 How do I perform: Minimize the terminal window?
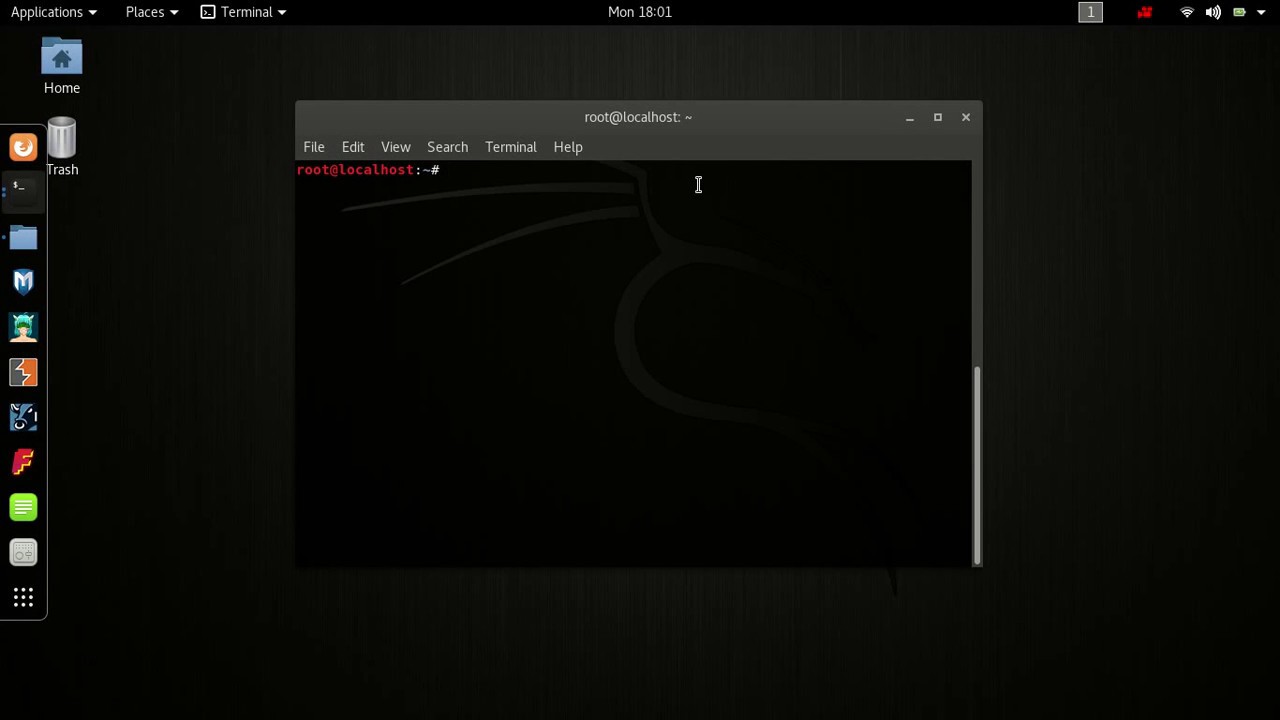tap(910, 117)
